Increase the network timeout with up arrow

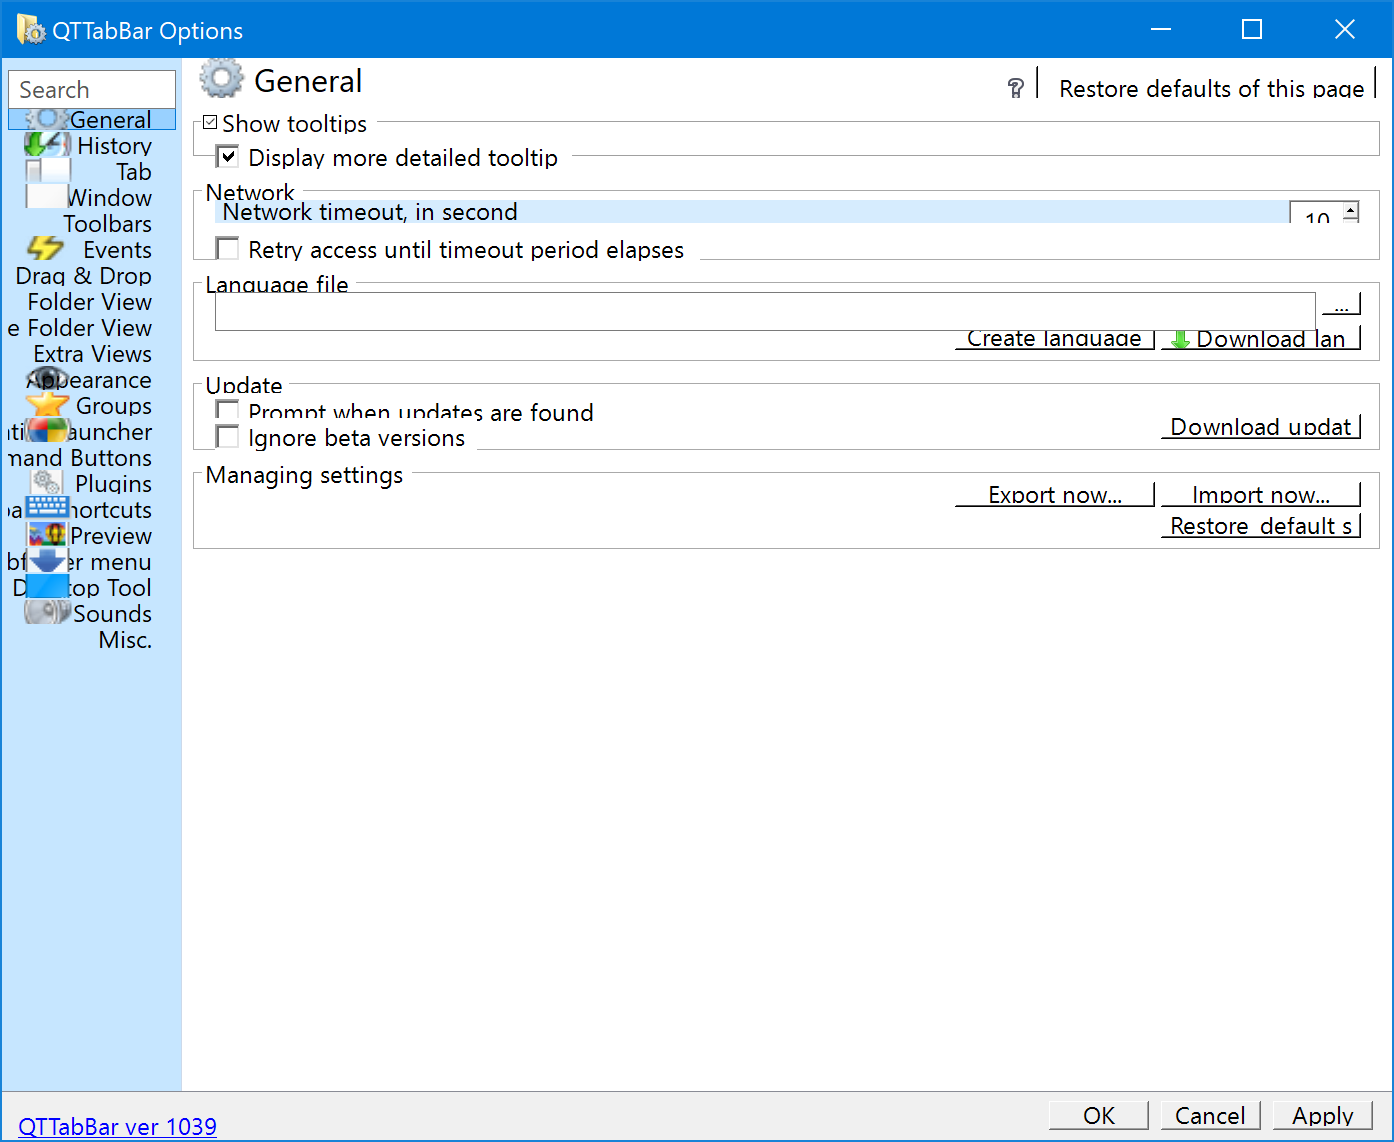pos(1351,211)
